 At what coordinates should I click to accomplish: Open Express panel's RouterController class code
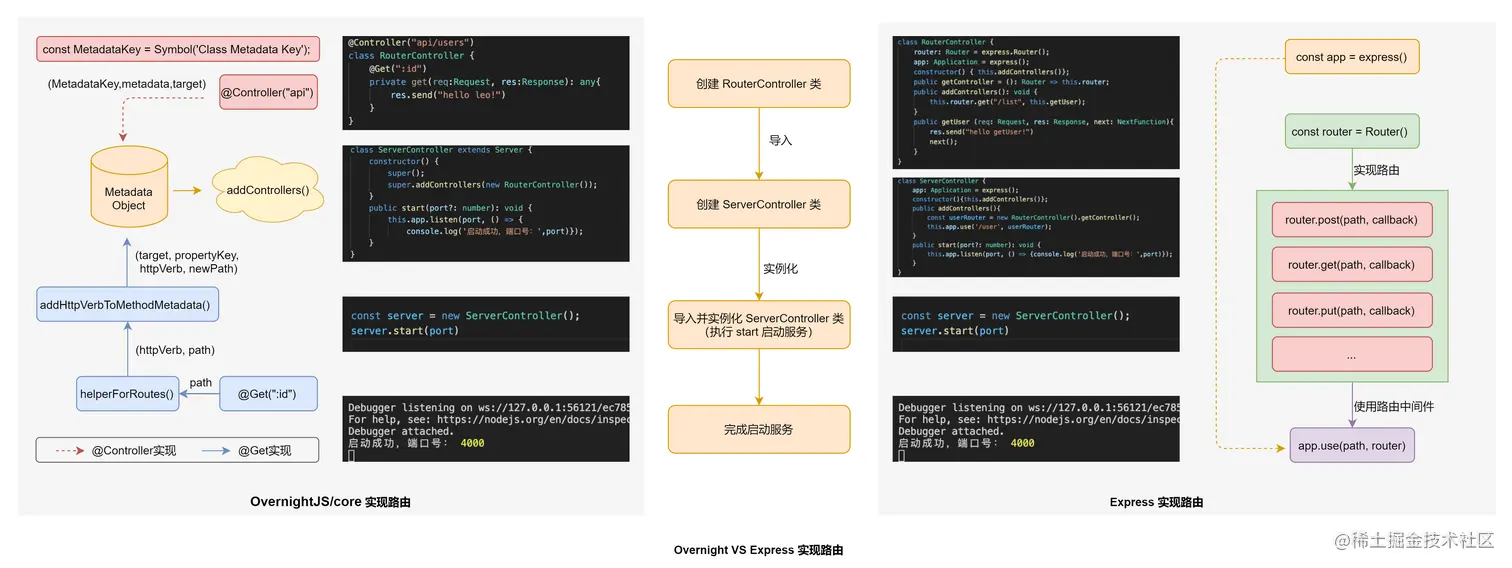[x=1036, y=101]
